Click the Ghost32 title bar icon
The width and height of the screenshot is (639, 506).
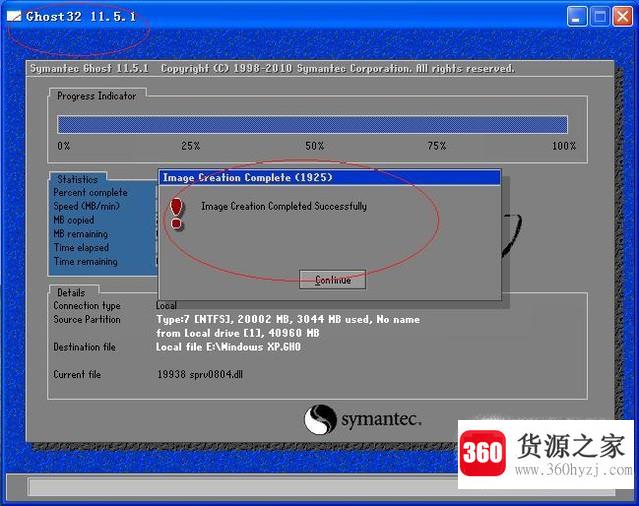click(14, 16)
